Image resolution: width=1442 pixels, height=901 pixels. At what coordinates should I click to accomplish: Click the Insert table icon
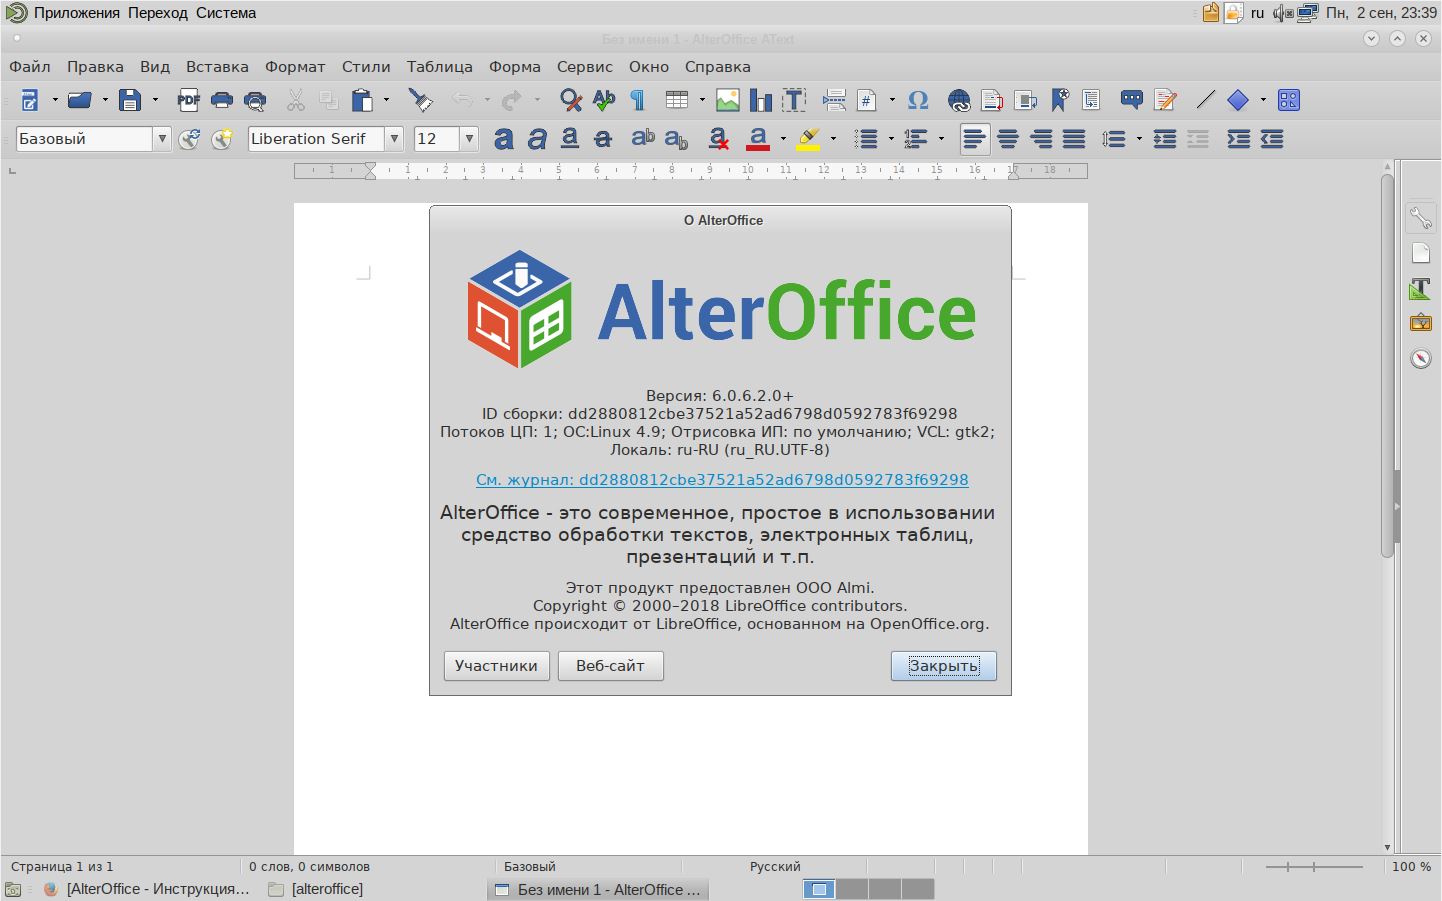pos(677,100)
